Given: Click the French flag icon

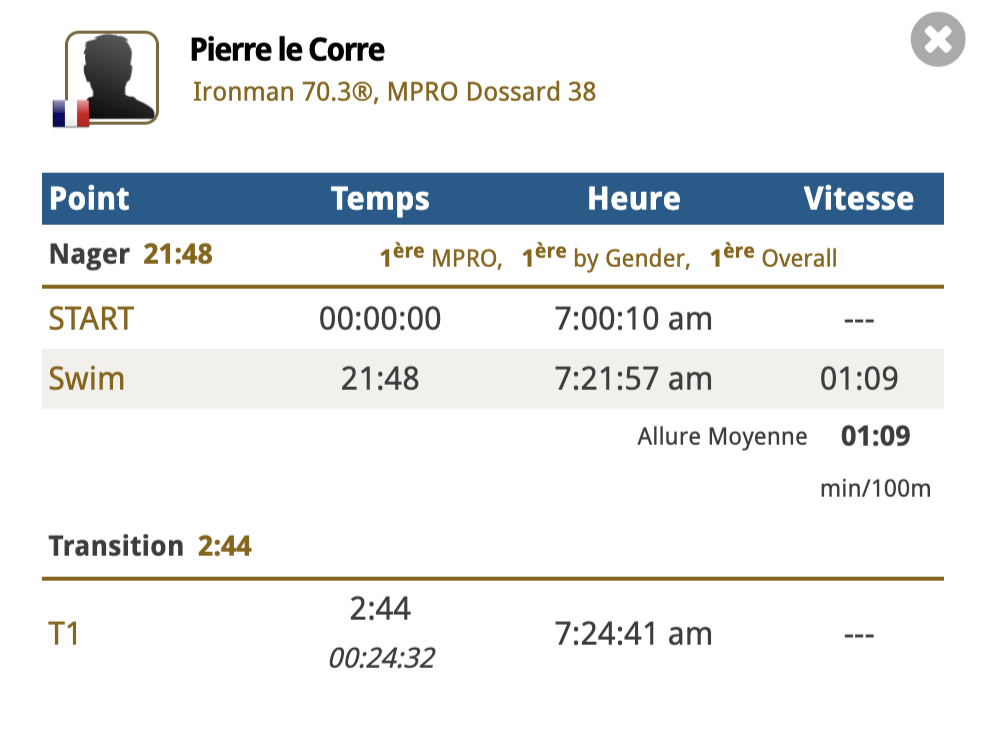Looking at the screenshot, I should 71,113.
